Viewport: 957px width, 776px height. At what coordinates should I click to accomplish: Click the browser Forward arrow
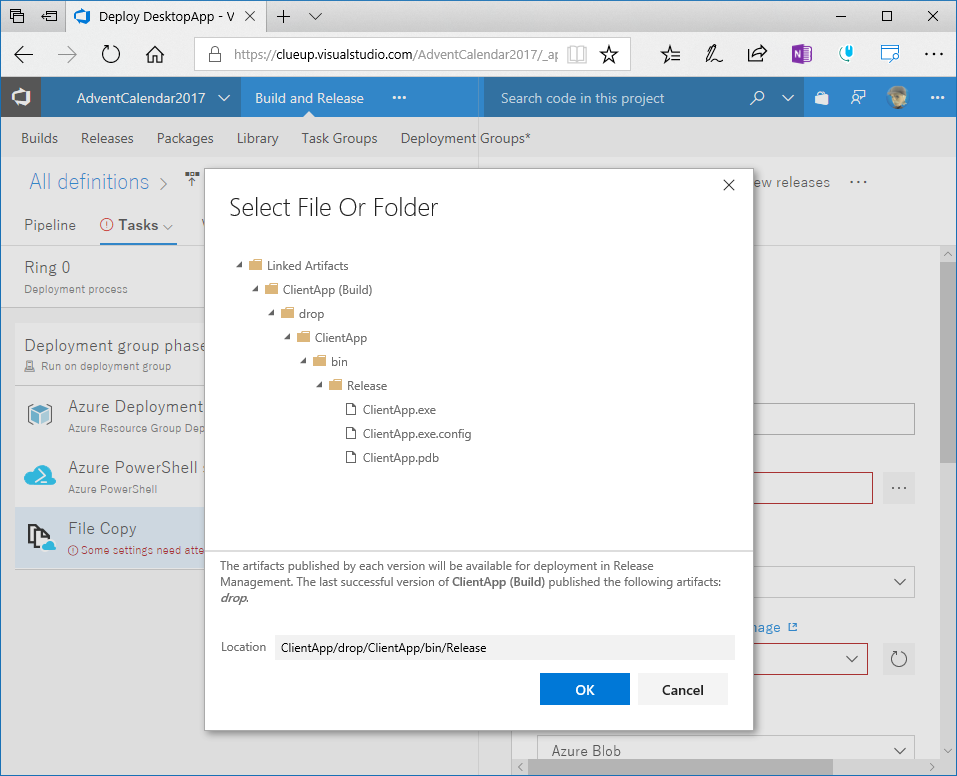click(x=67, y=54)
